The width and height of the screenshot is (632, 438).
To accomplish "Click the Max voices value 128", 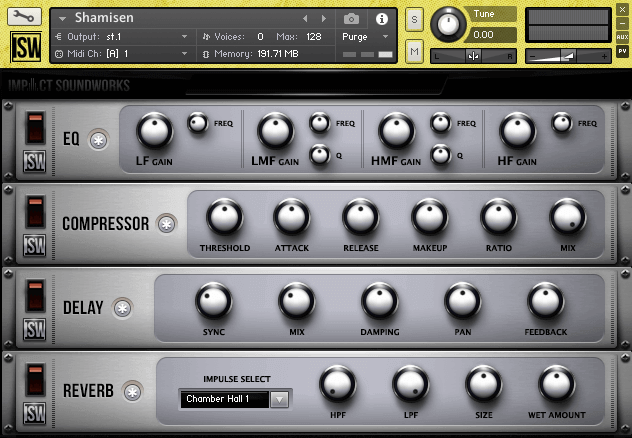I will pos(314,37).
